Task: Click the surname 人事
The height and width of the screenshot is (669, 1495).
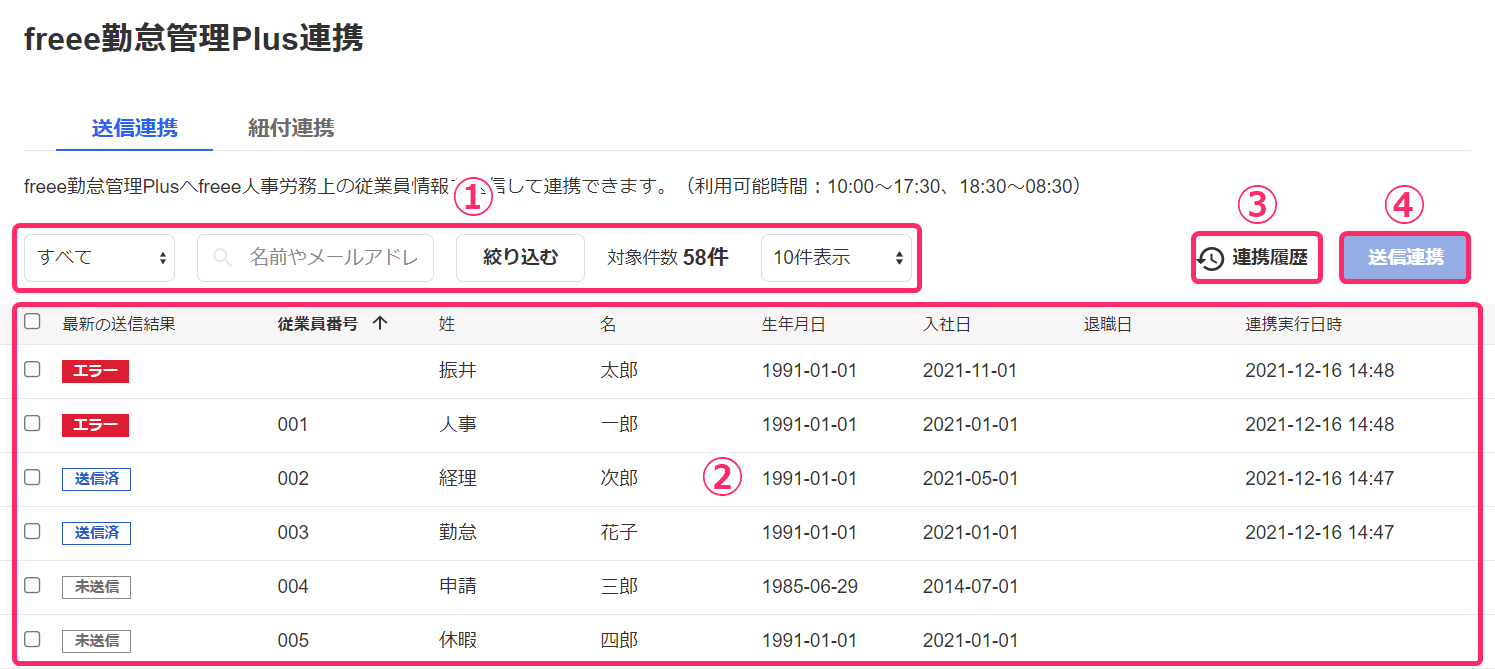Action: (x=457, y=425)
